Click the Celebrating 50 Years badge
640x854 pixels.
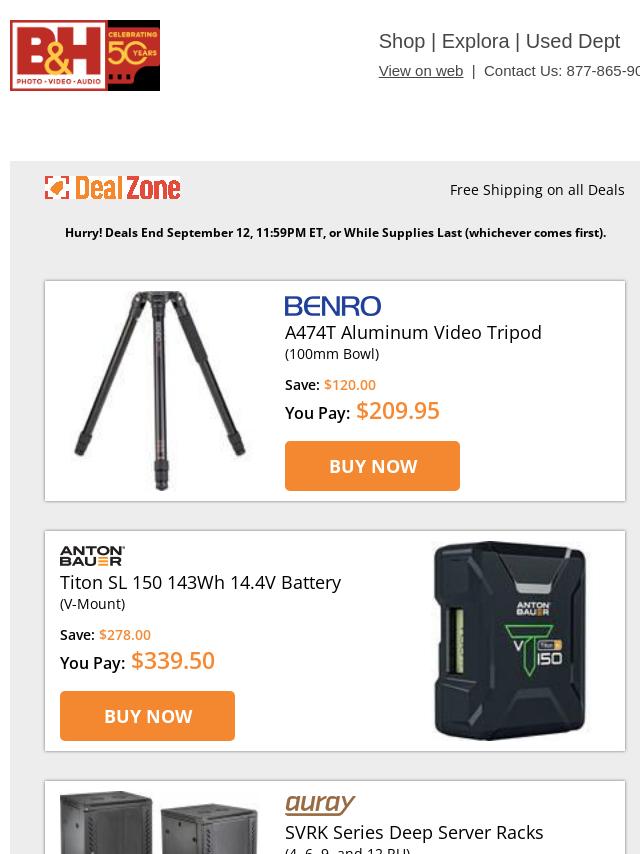point(133,56)
